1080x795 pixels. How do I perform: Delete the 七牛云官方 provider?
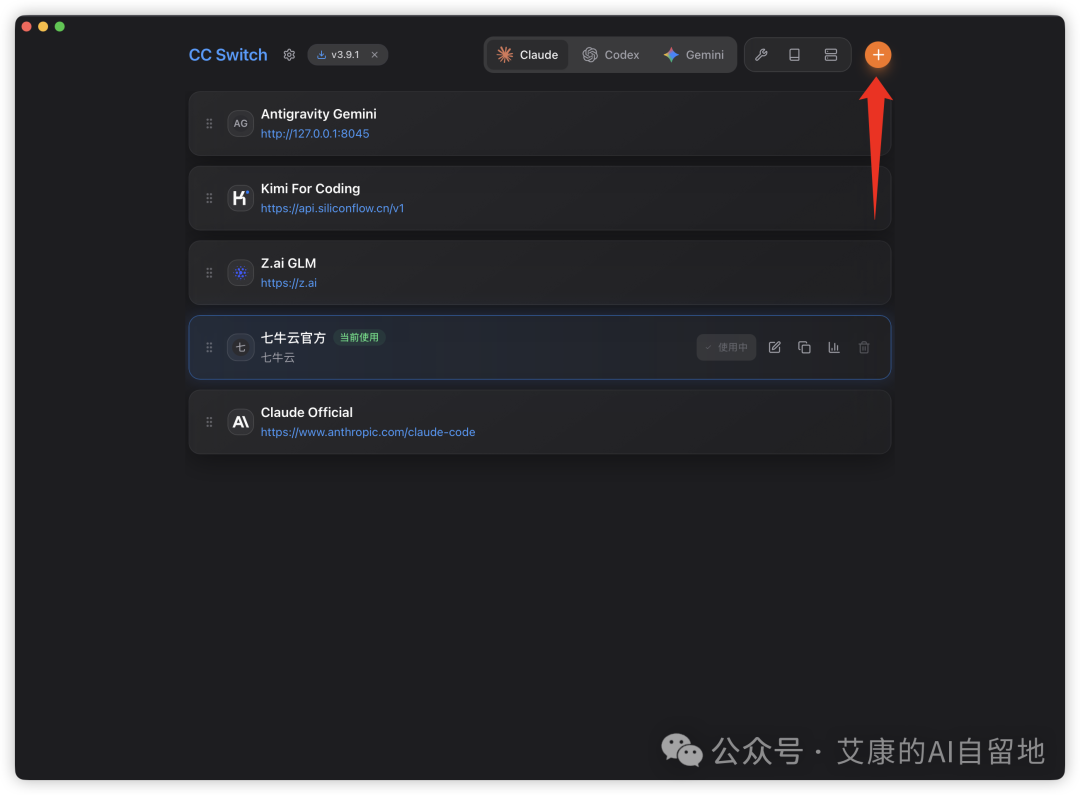coord(864,348)
